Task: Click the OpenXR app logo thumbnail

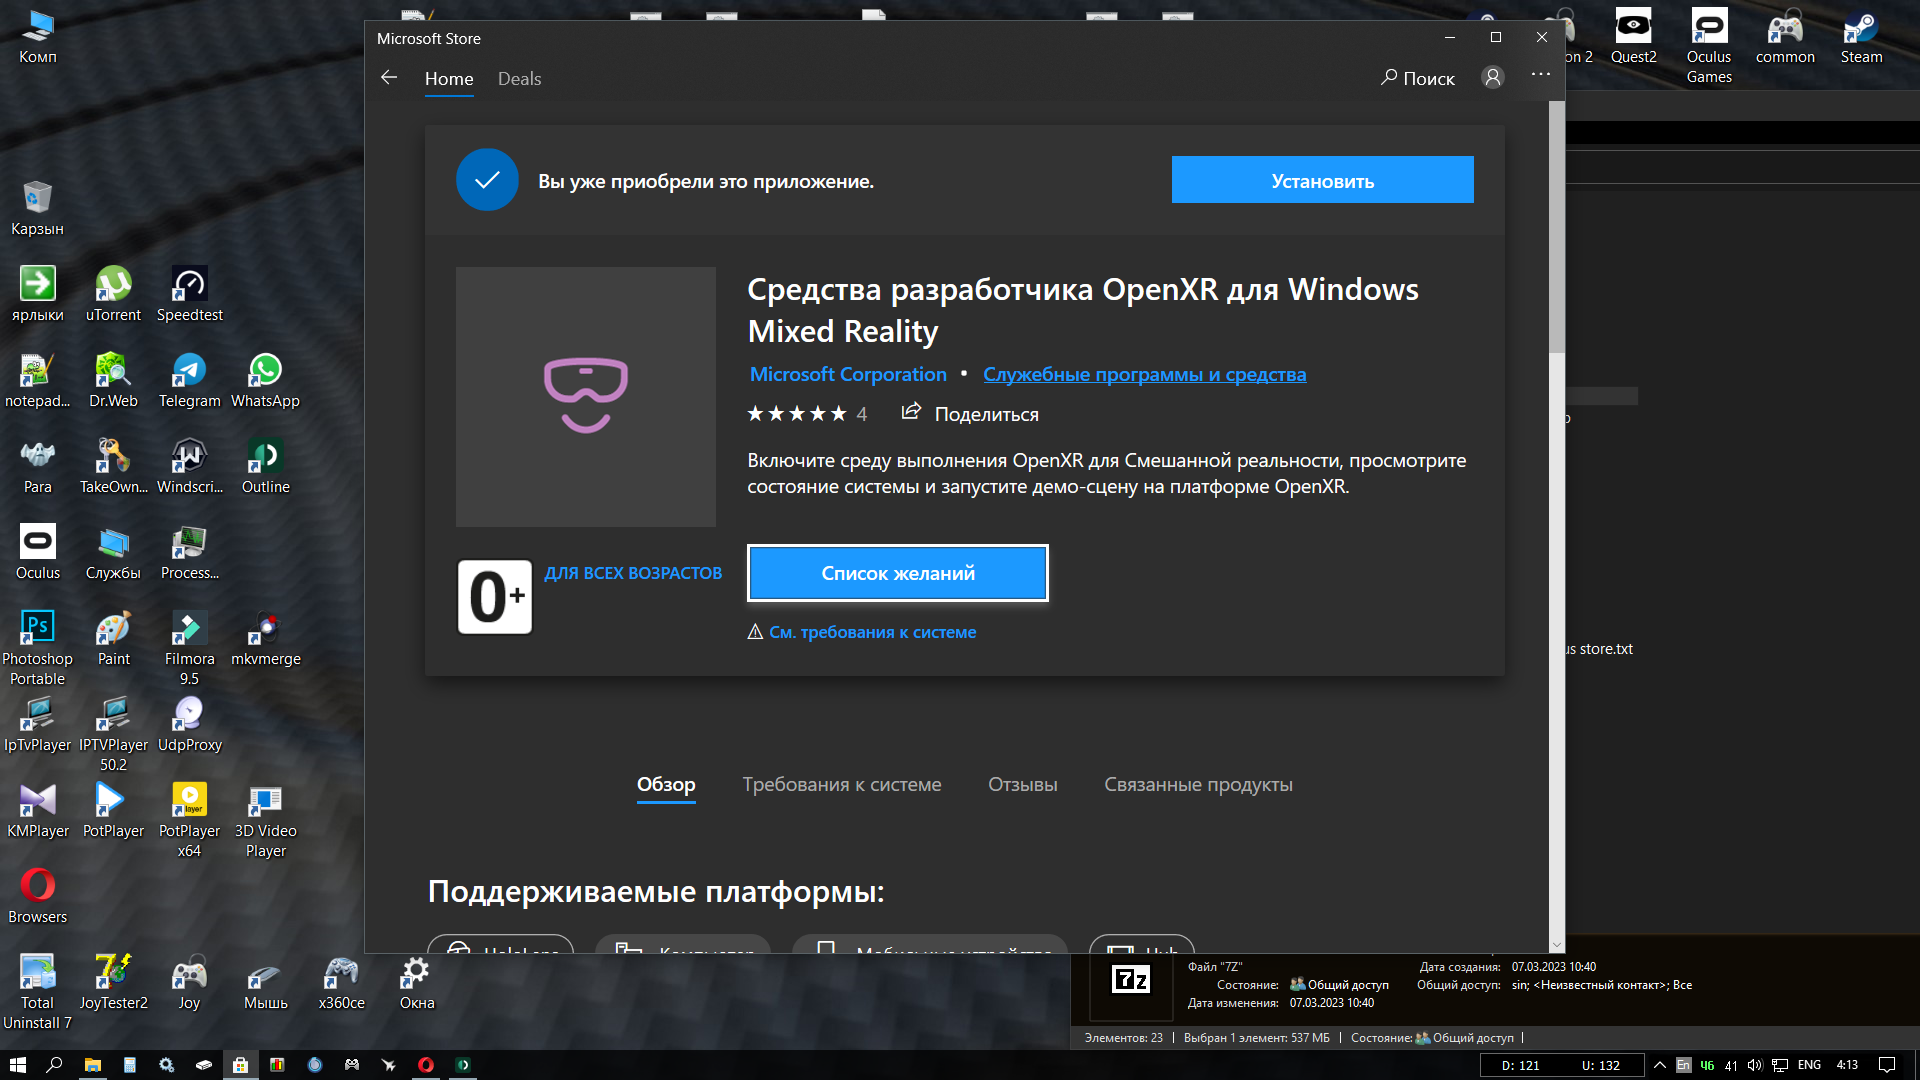Action: point(586,397)
